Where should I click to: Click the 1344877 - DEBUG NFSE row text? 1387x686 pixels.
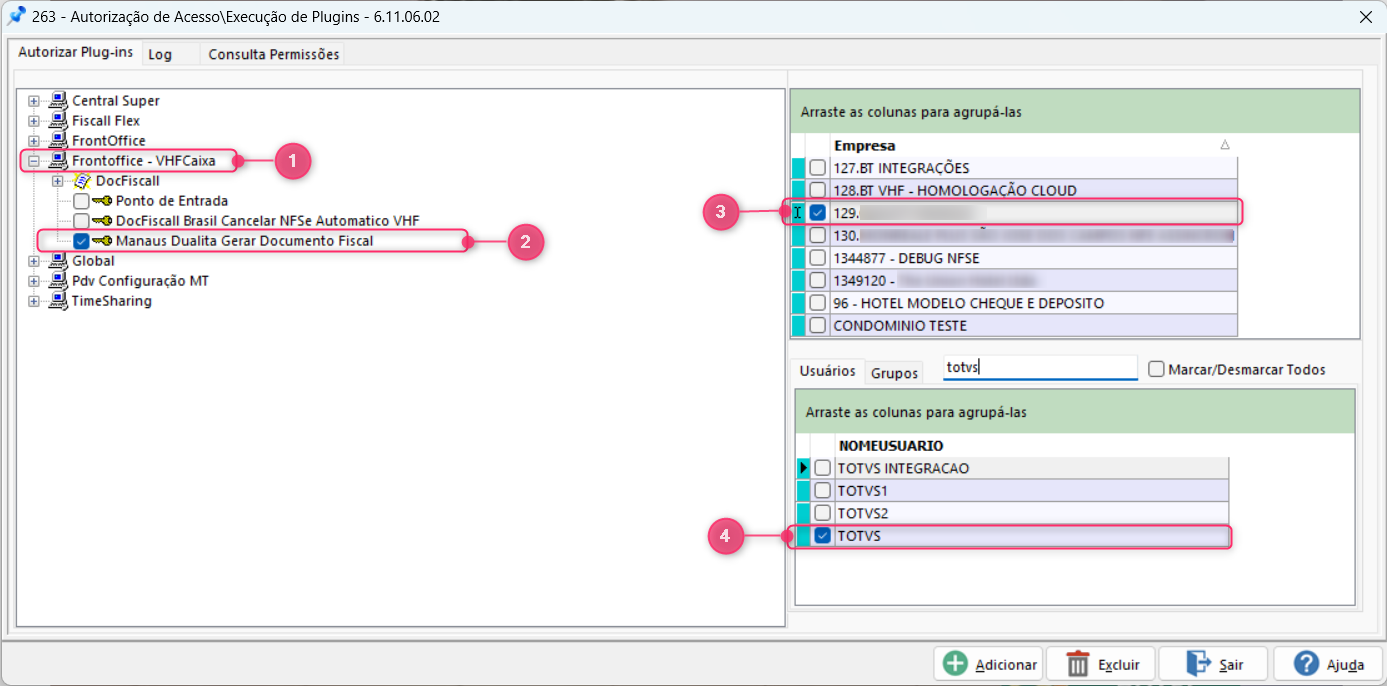click(905, 258)
